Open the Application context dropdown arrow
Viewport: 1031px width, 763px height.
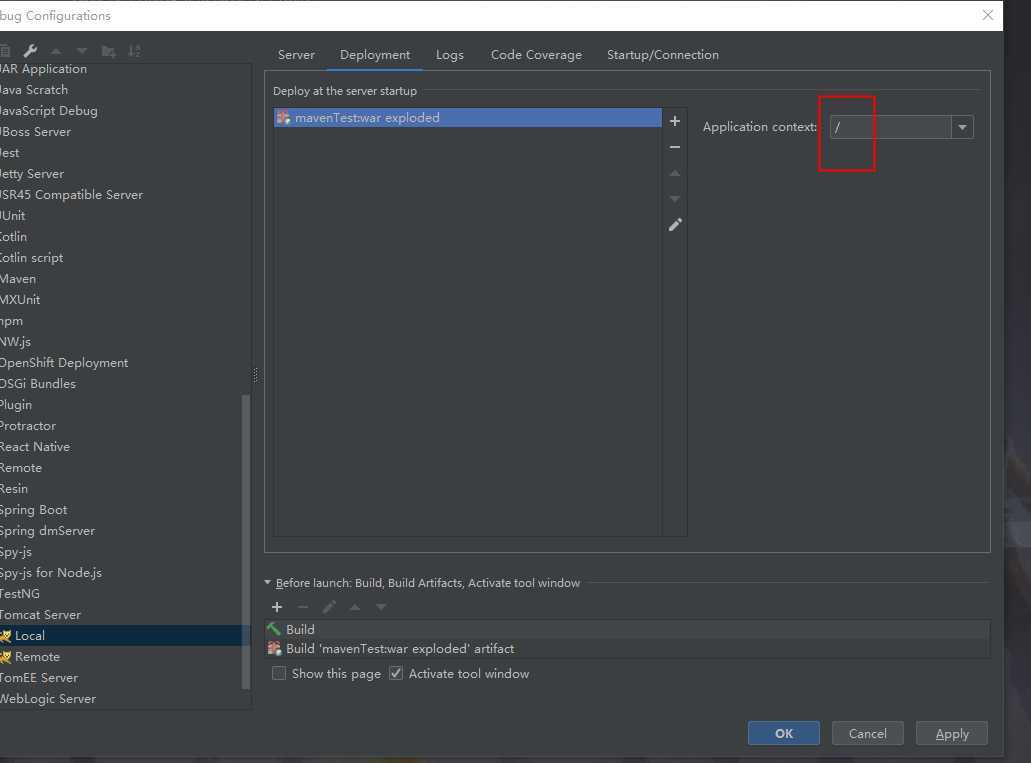tap(963, 127)
